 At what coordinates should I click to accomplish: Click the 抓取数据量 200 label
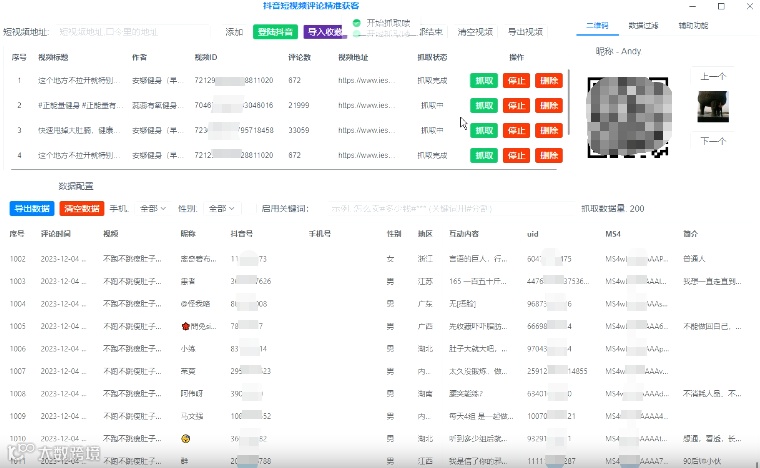coord(613,208)
